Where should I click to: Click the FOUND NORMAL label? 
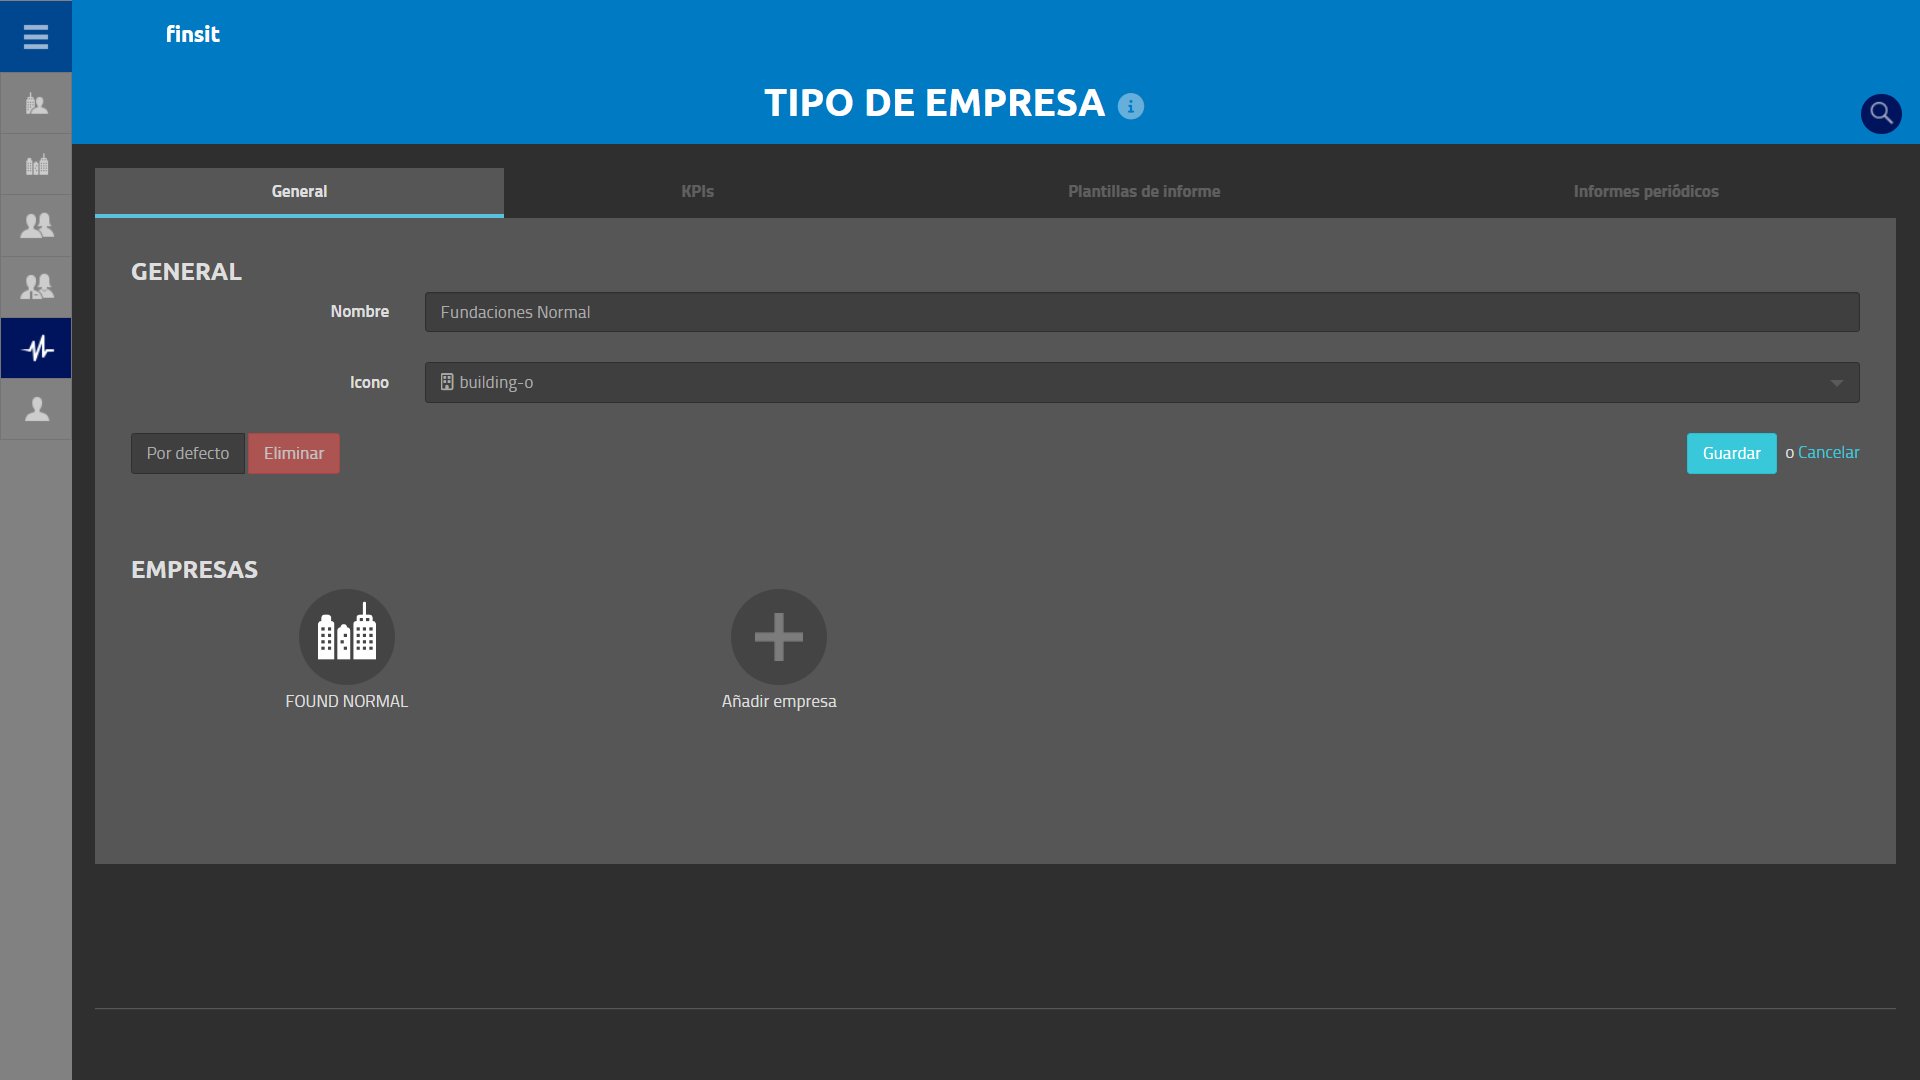(x=347, y=701)
